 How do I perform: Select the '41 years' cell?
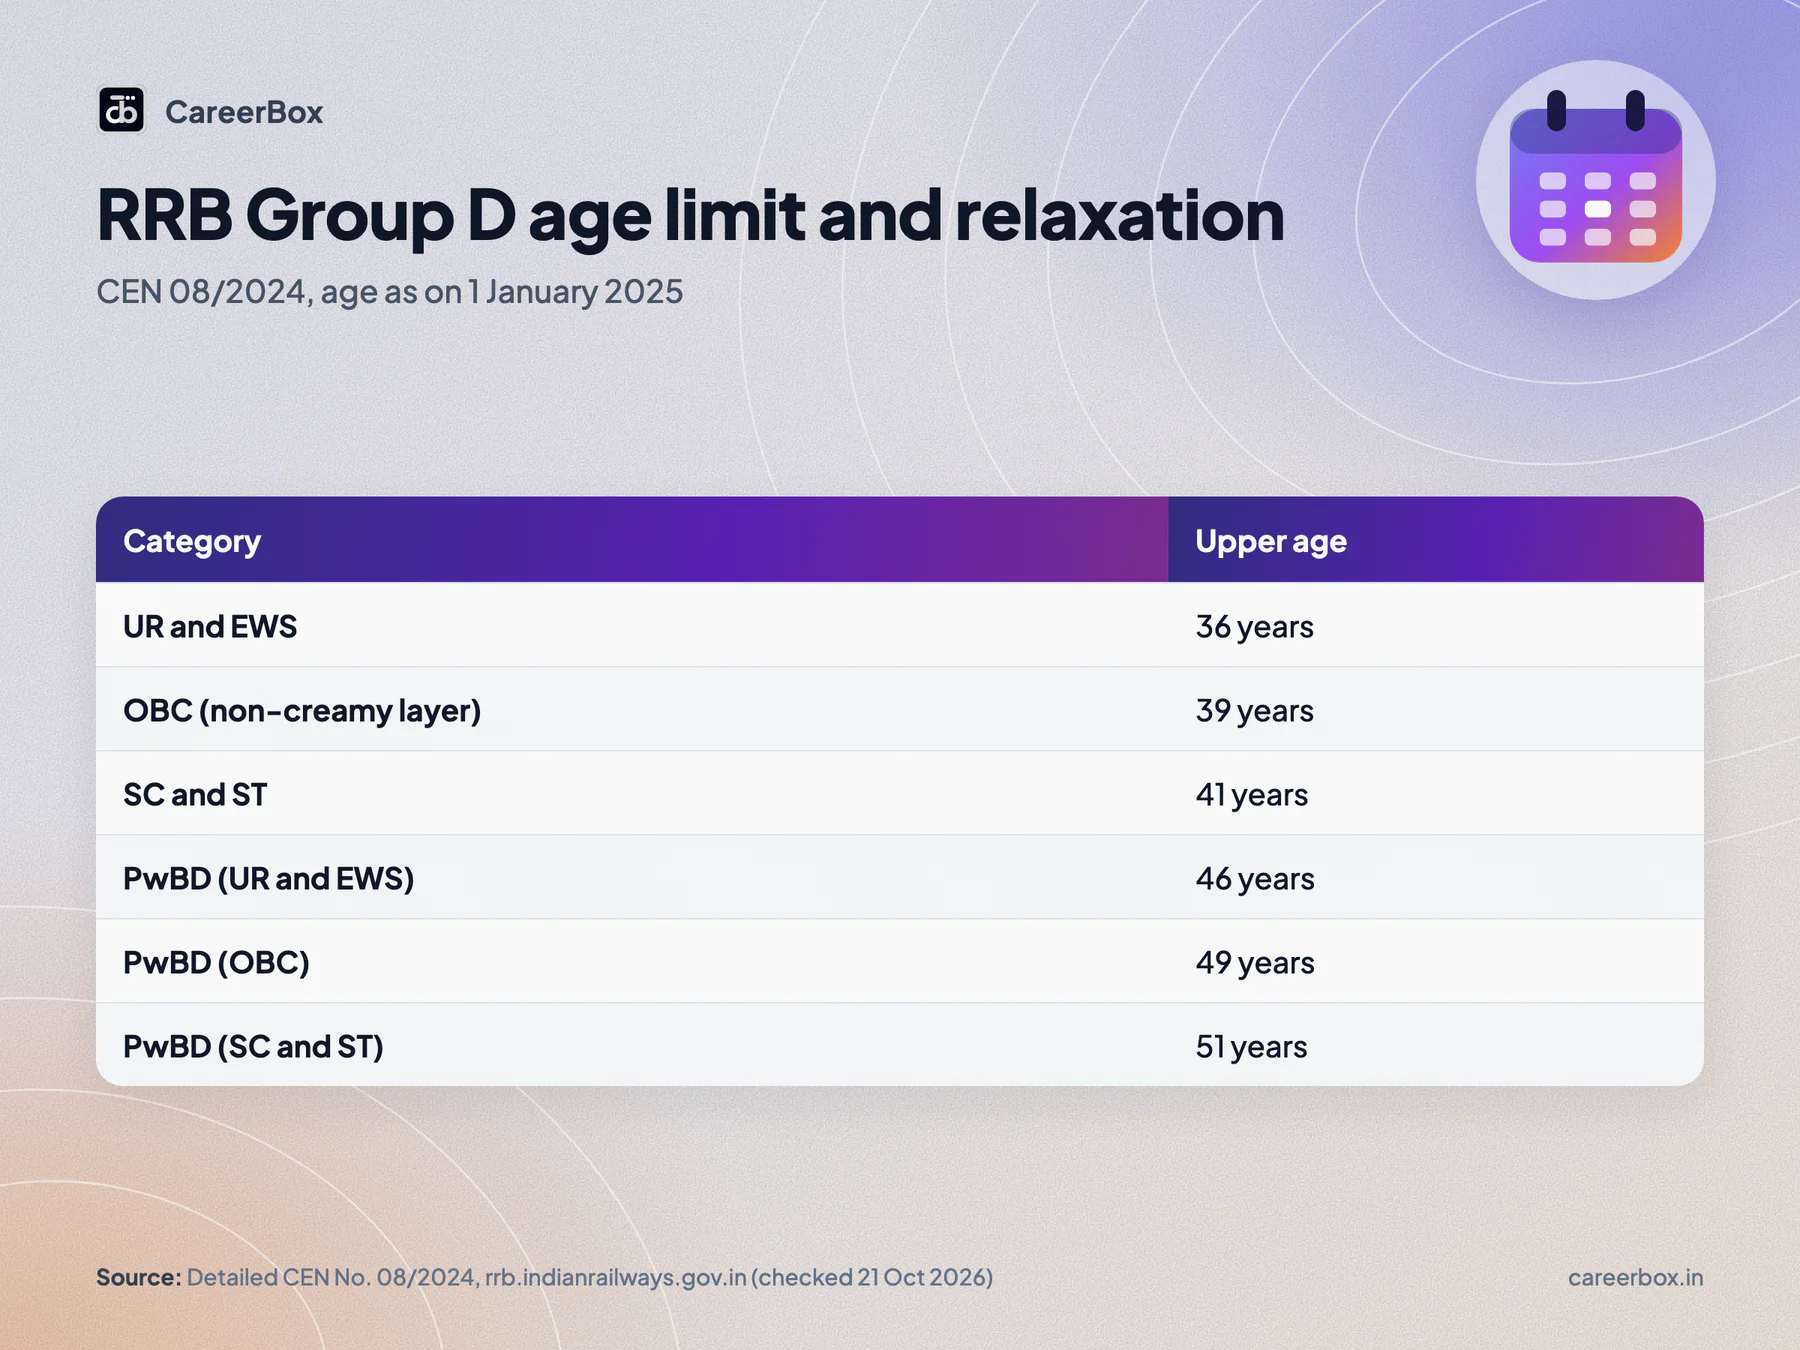click(x=1436, y=794)
